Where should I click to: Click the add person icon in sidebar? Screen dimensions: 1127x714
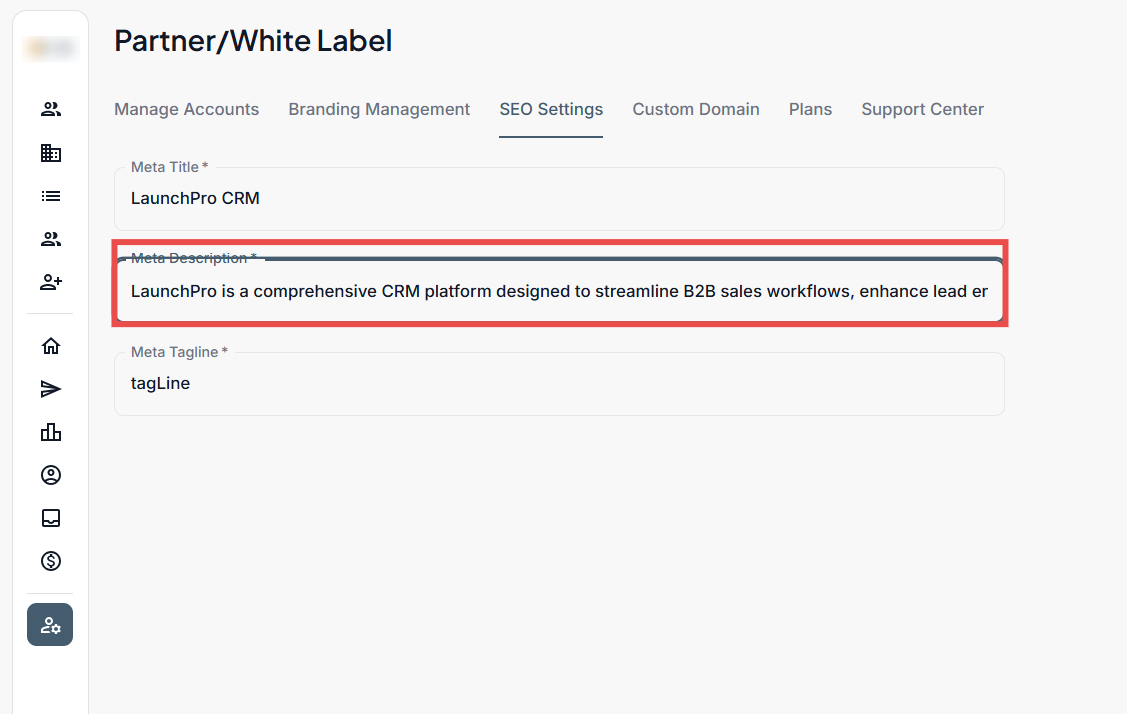[x=51, y=282]
